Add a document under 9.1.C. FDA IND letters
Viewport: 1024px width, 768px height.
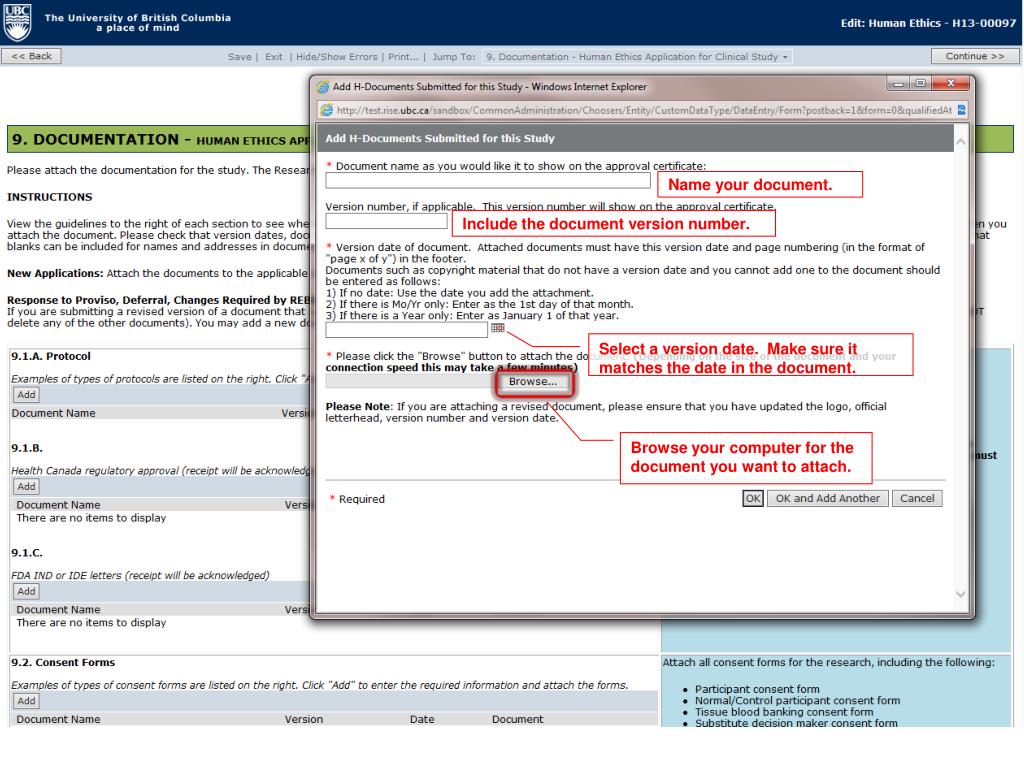(x=26, y=591)
